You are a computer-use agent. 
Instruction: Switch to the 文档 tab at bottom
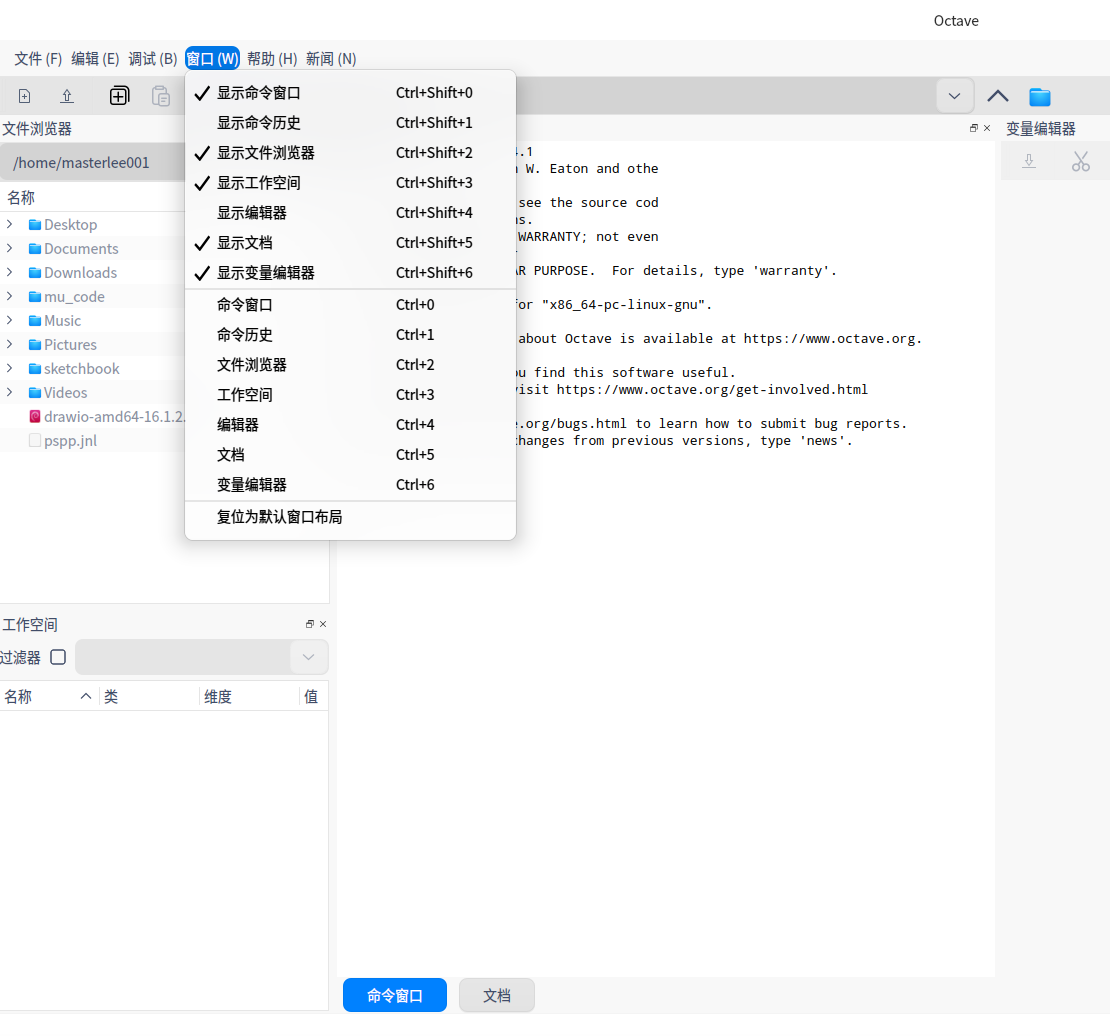[496, 995]
